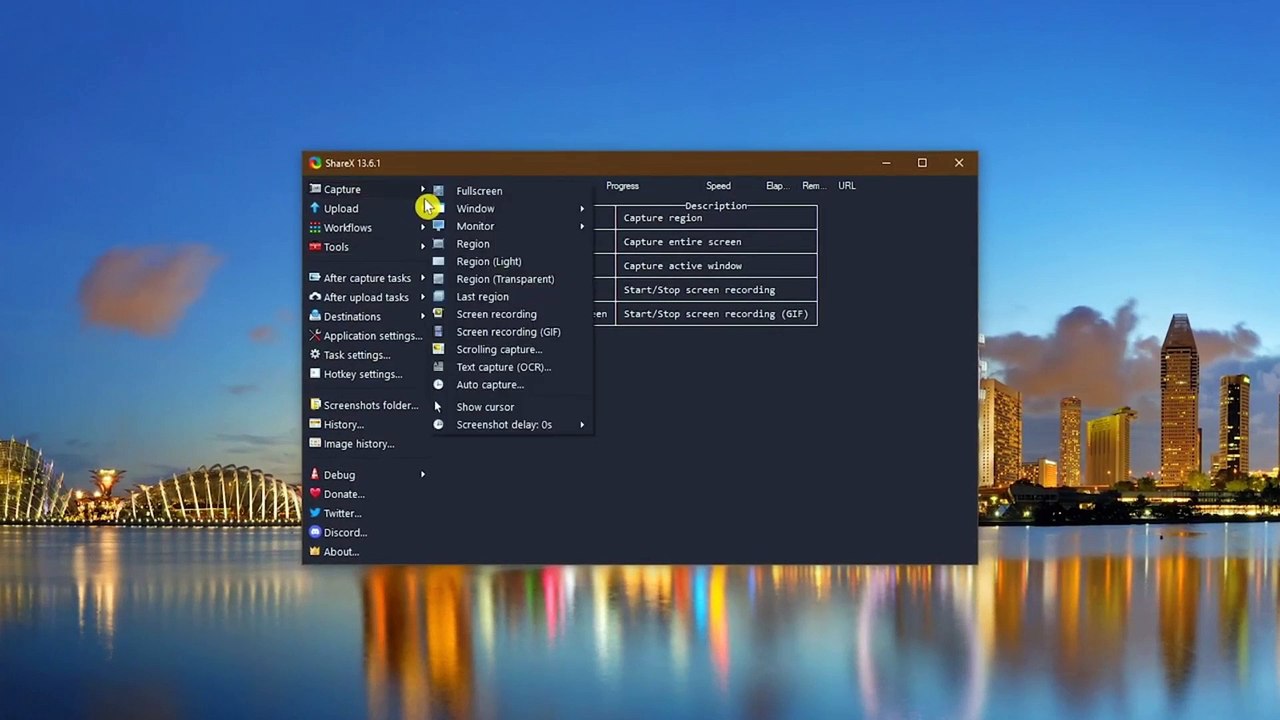Click 'Capture entire screen' hotkey description
The height and width of the screenshot is (720, 1280).
tap(682, 242)
